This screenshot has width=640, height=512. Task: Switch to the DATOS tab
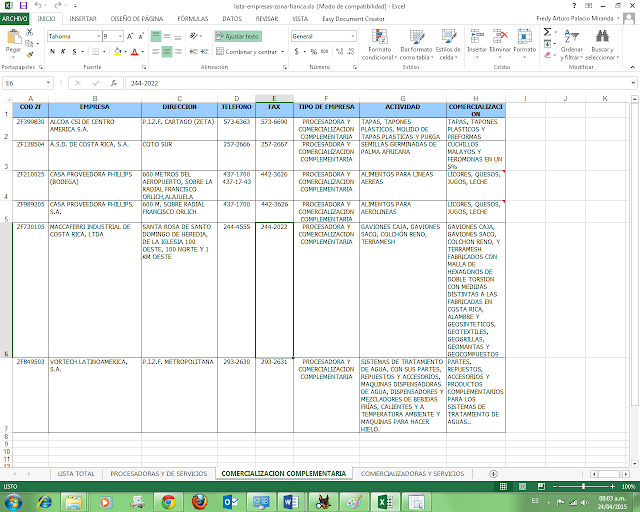pyautogui.click(x=232, y=19)
